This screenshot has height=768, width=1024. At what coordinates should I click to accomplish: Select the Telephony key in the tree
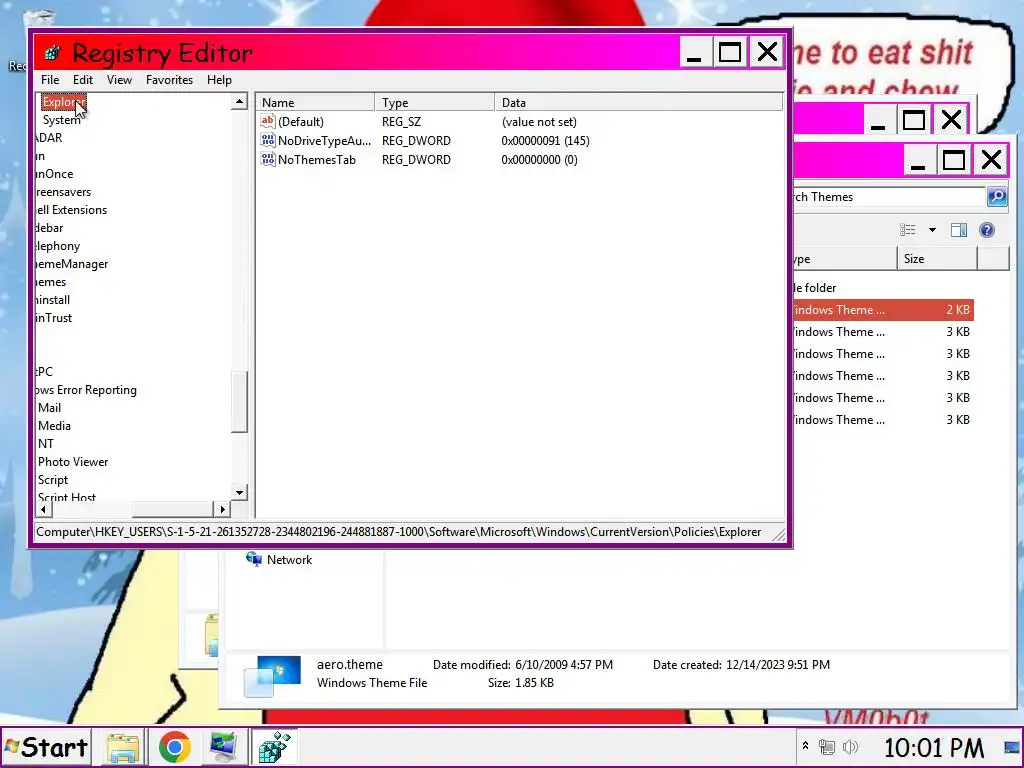click(x=57, y=246)
